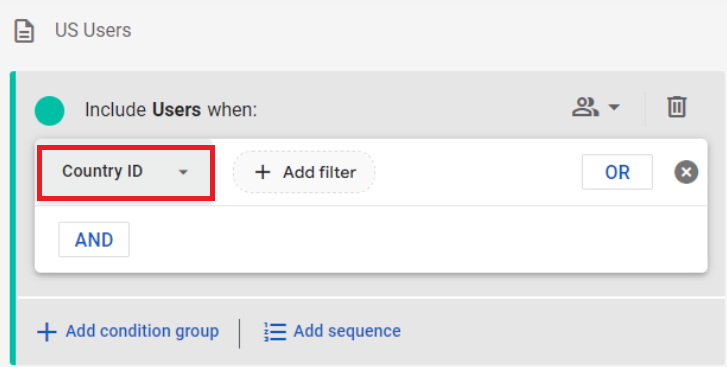Click the green vertical bar of the group
727x367 pixels.
(13, 218)
